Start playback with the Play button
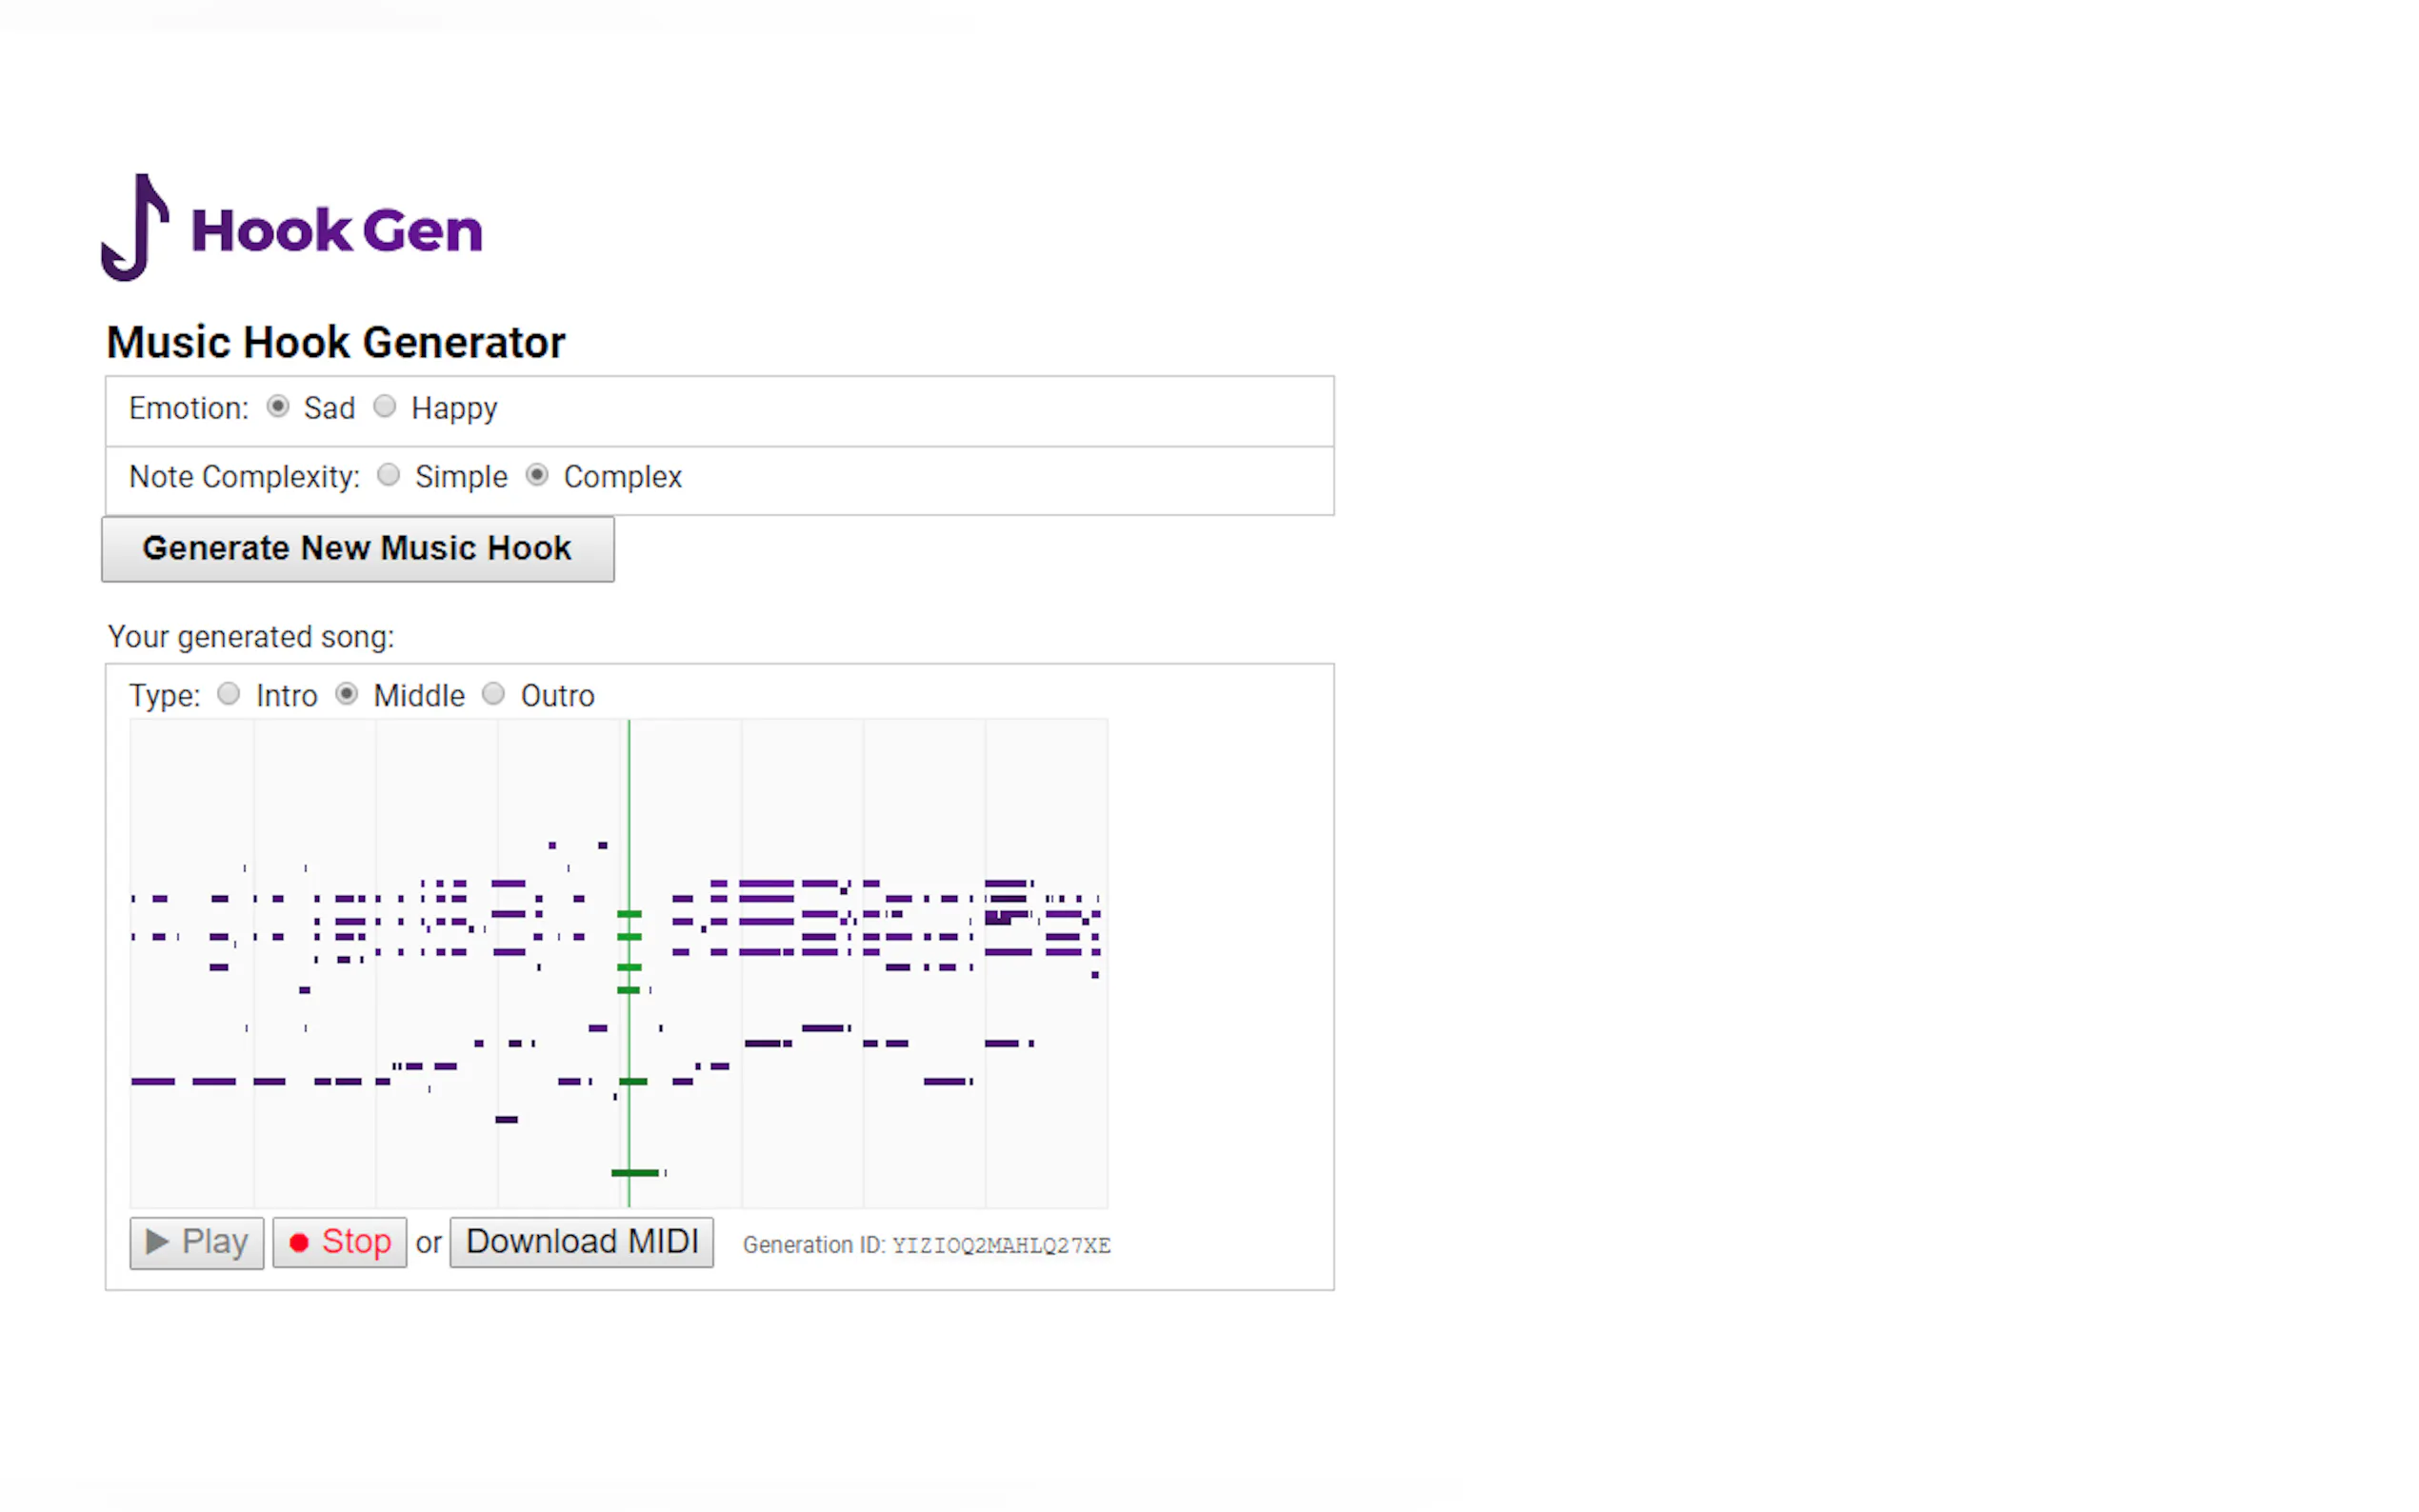Screen dimensions: 2419x1512 (197, 1242)
